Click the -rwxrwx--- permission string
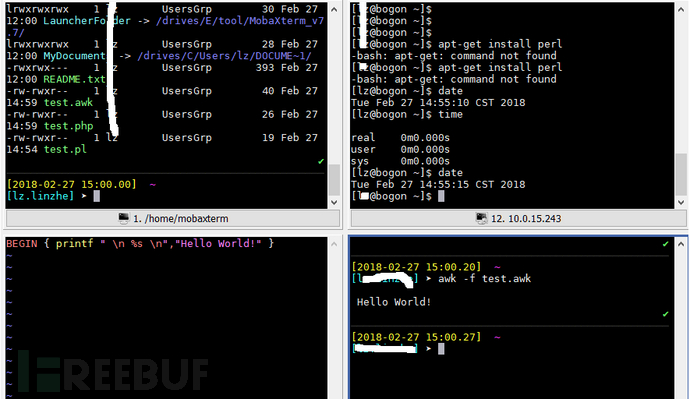 (37, 67)
